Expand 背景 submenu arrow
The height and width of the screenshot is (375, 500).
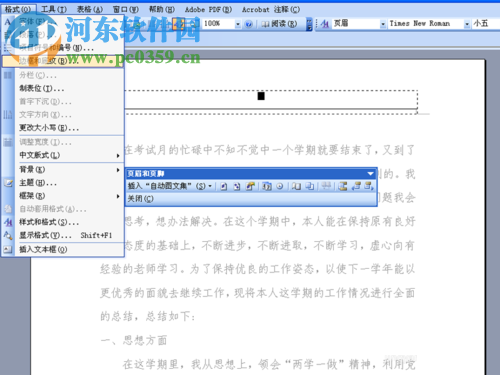[118, 170]
